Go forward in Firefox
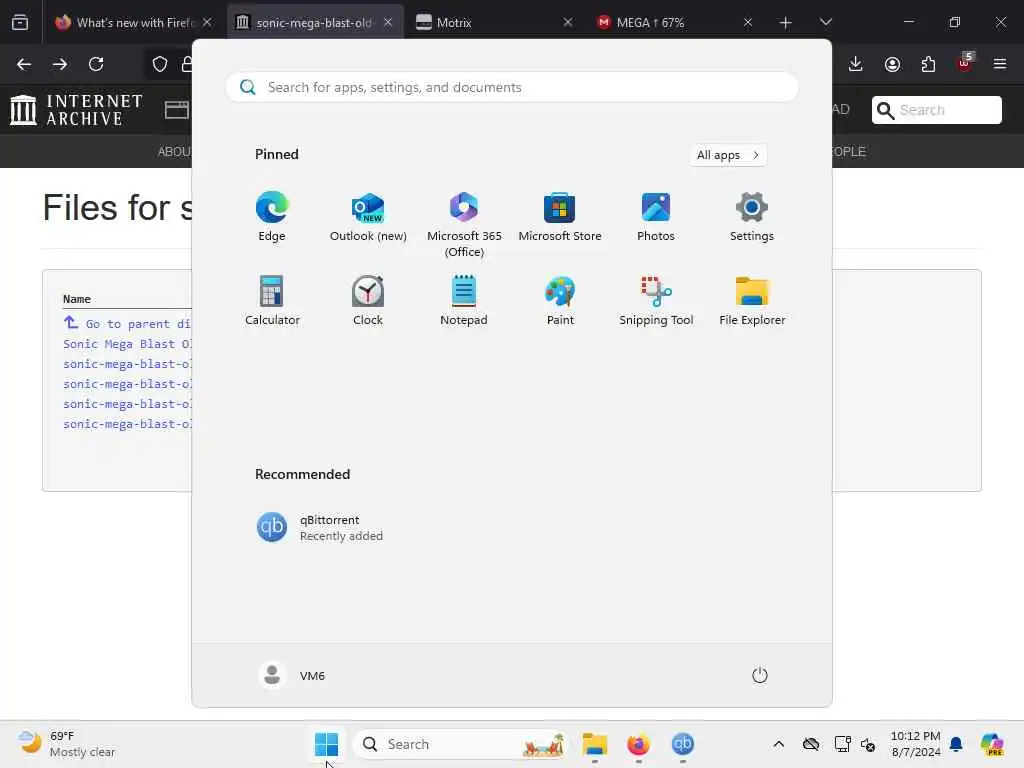Viewport: 1024px width, 768px height. click(x=60, y=64)
